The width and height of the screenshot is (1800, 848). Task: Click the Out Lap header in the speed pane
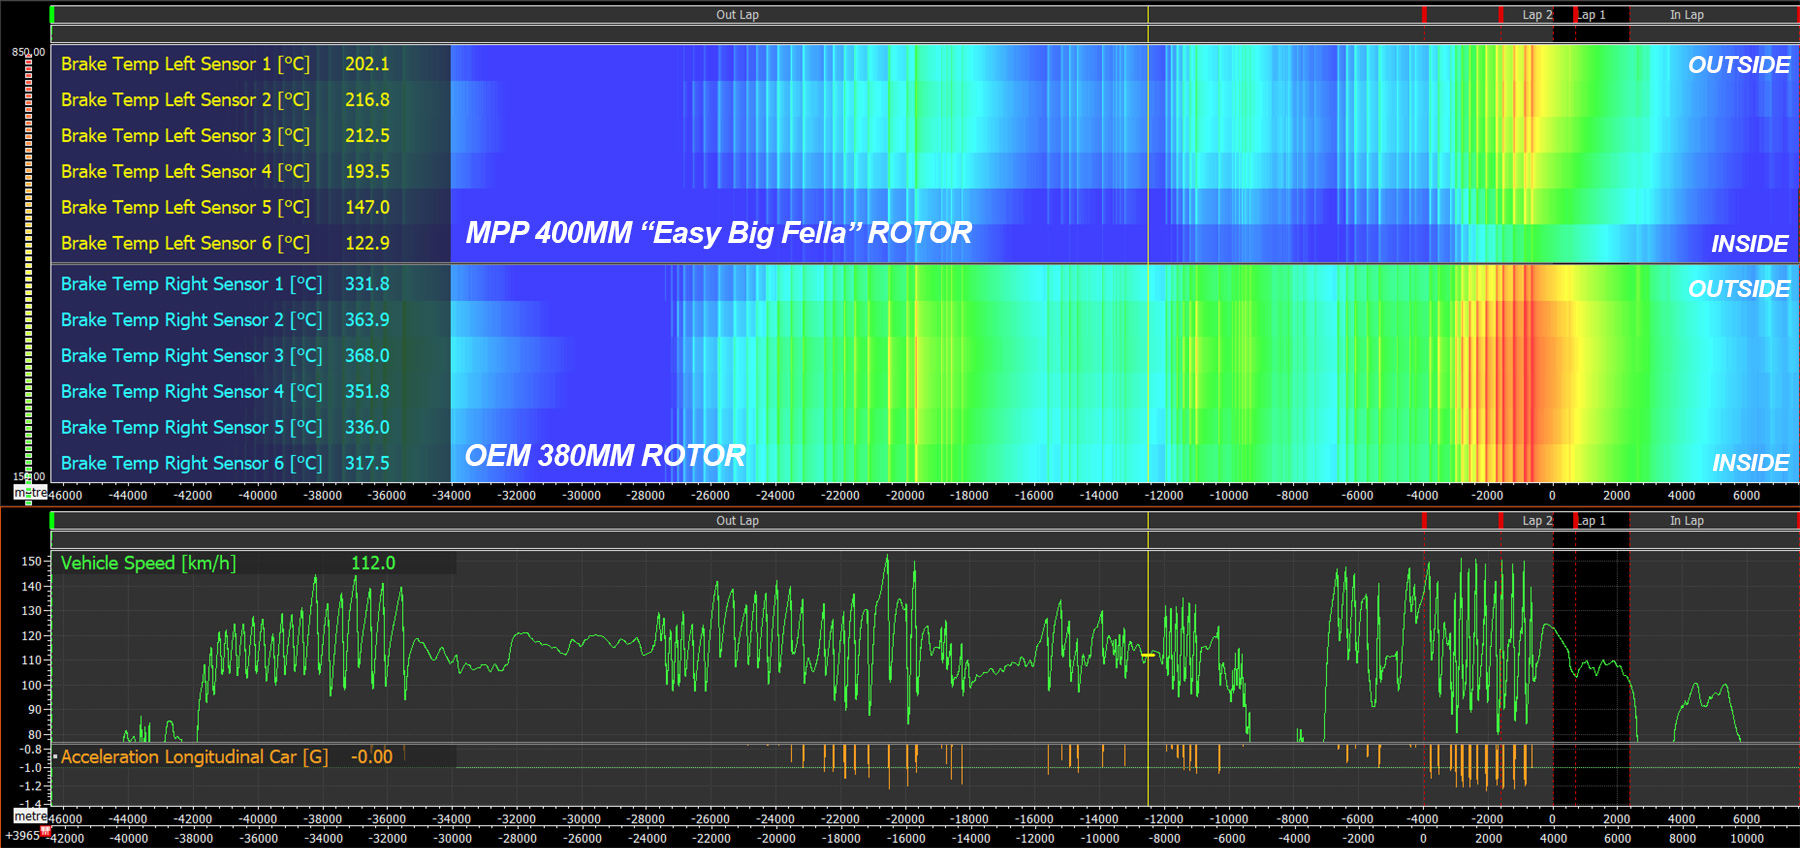click(737, 521)
